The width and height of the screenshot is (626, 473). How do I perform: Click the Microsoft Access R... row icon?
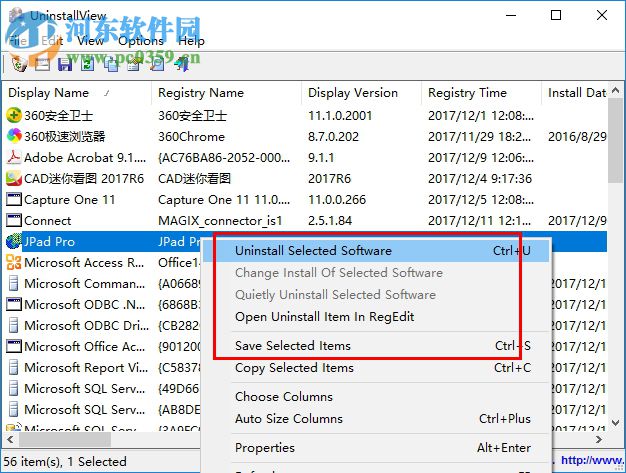(x=14, y=262)
